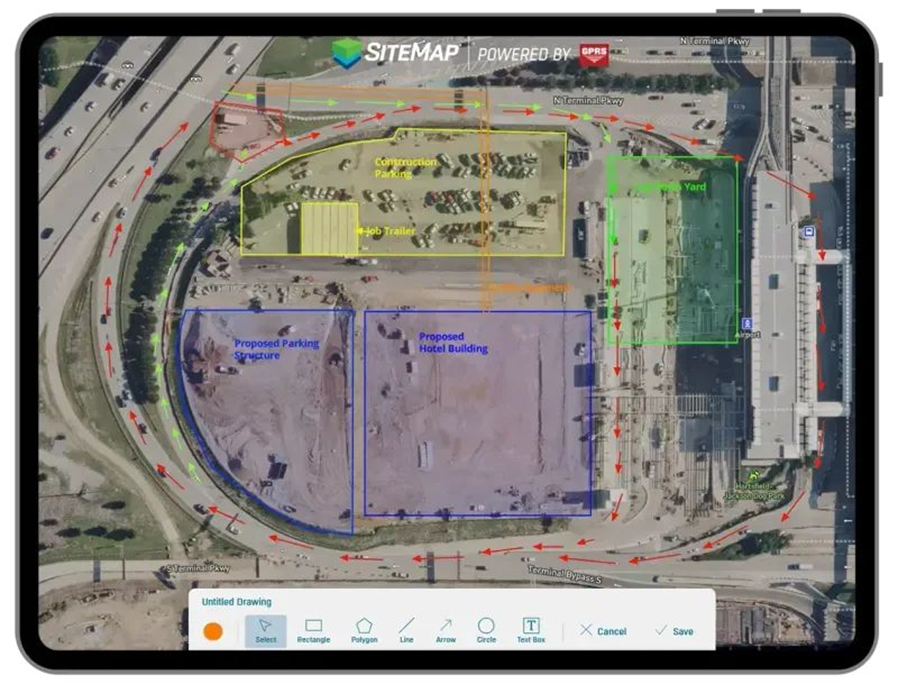Viewport: 898px width, 684px height.
Task: Activate the Text Box tool
Action: [529, 628]
